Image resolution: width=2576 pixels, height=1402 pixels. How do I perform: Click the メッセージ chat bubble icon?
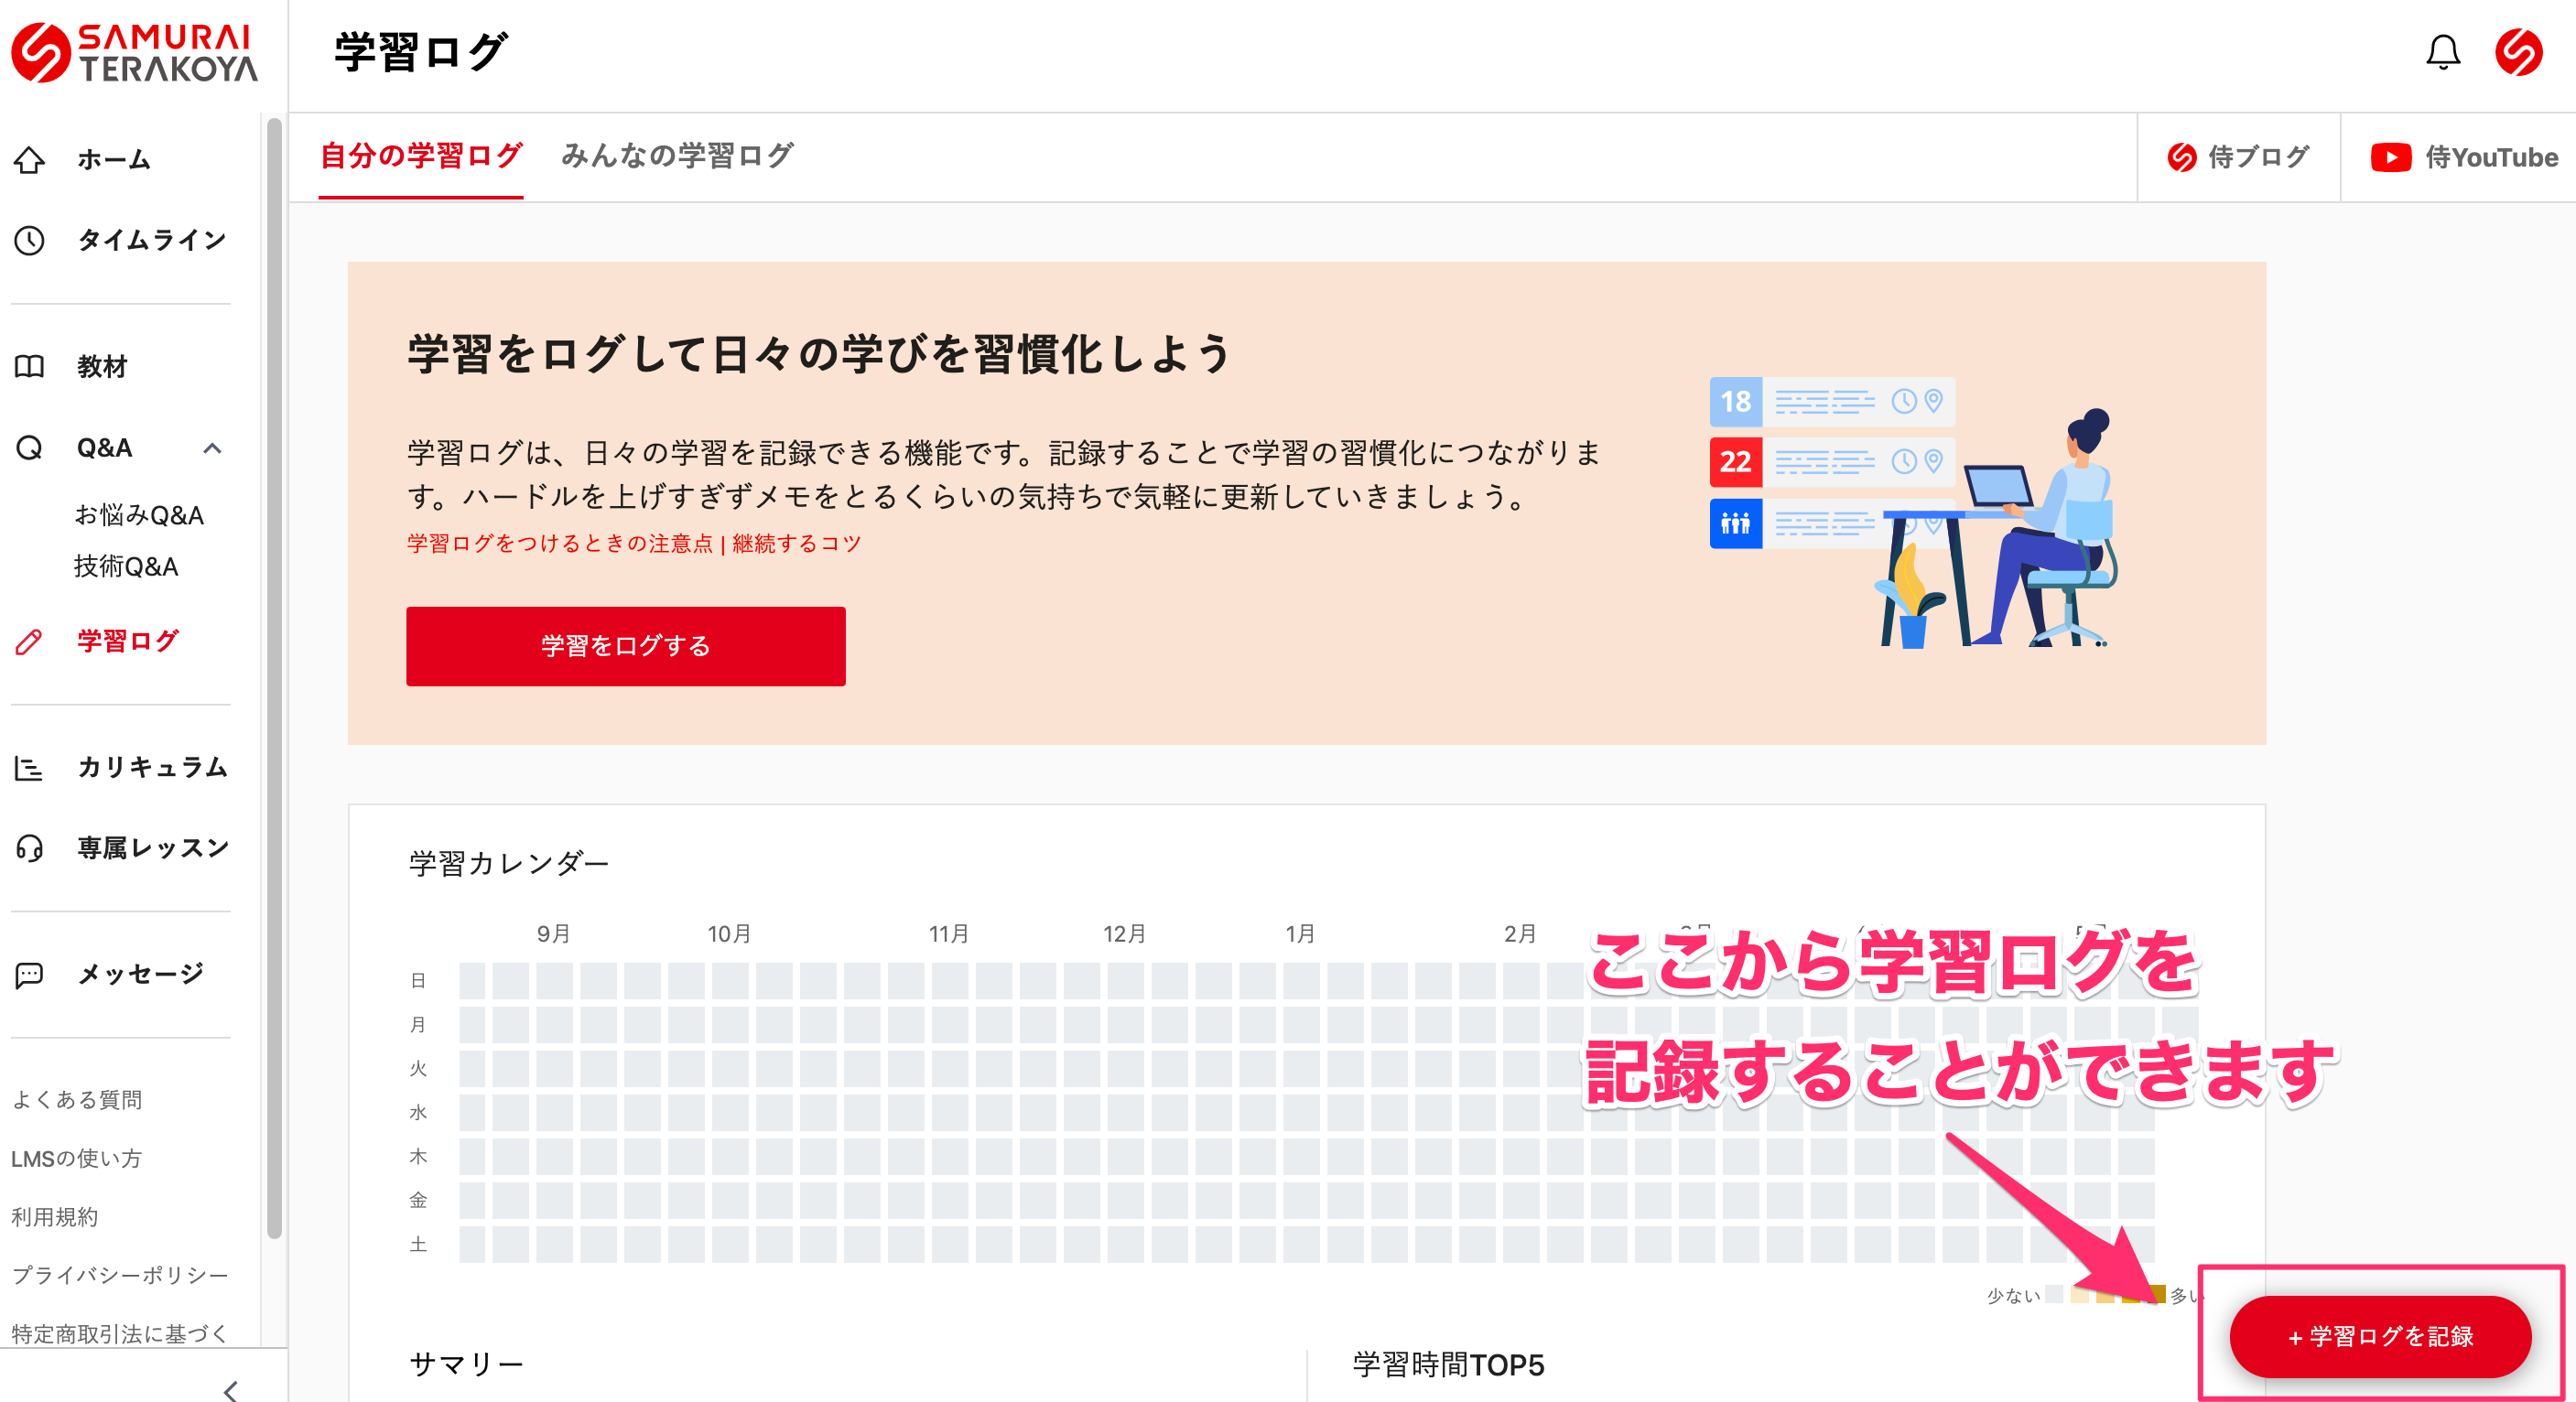pos(30,974)
